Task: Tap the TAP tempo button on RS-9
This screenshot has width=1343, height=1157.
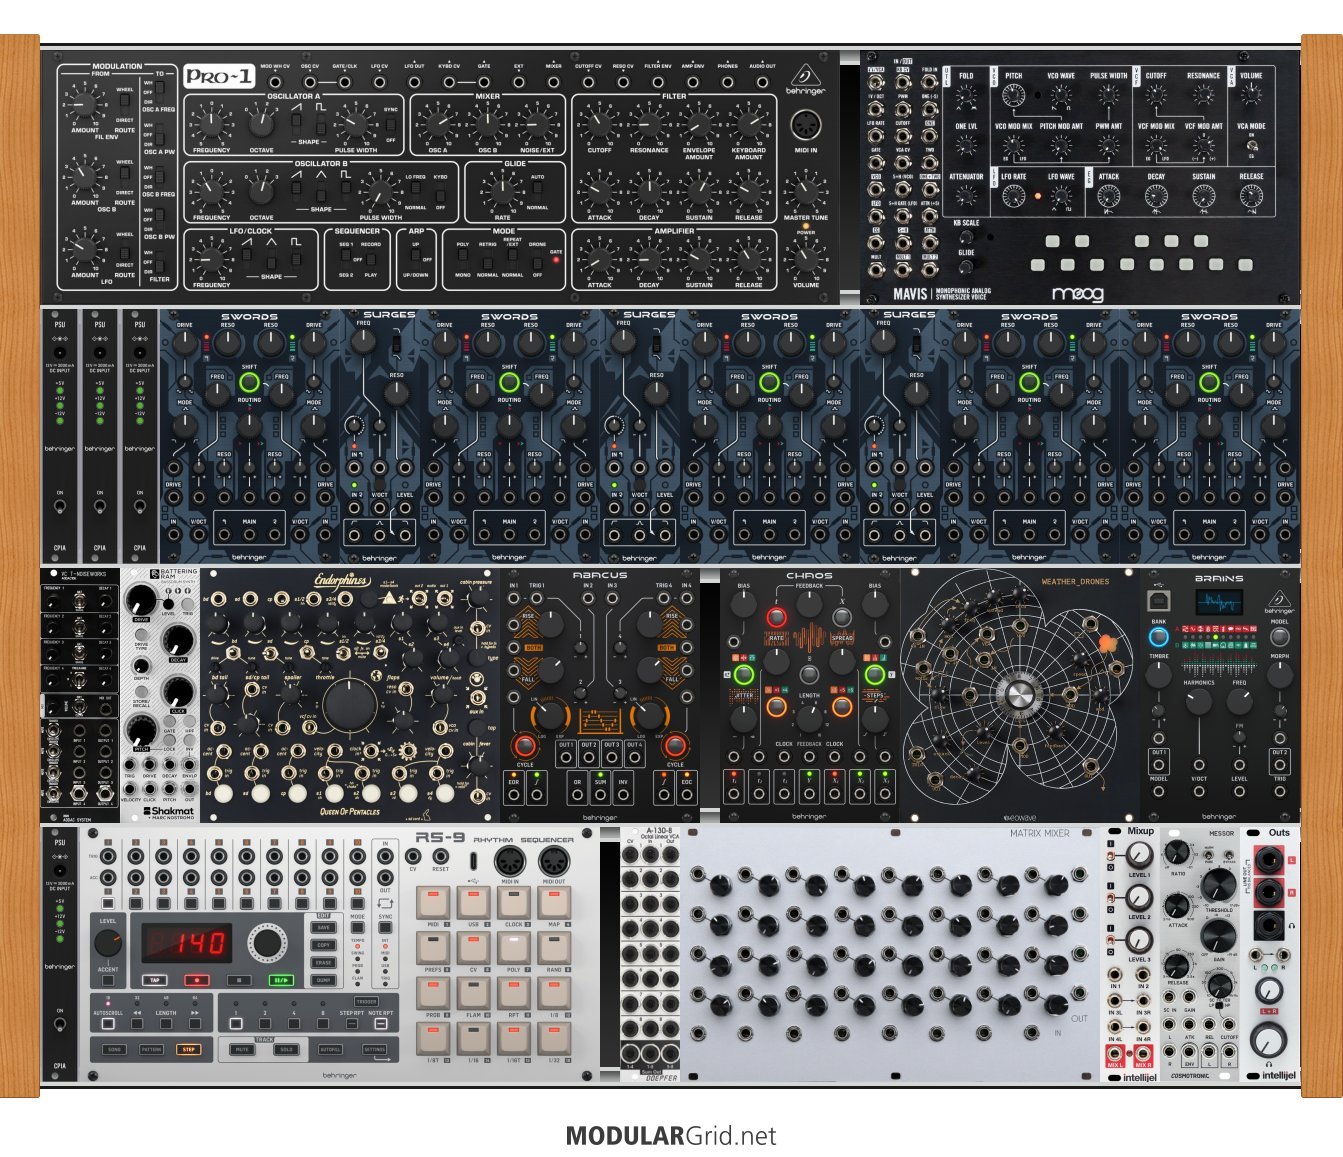Action: (153, 980)
